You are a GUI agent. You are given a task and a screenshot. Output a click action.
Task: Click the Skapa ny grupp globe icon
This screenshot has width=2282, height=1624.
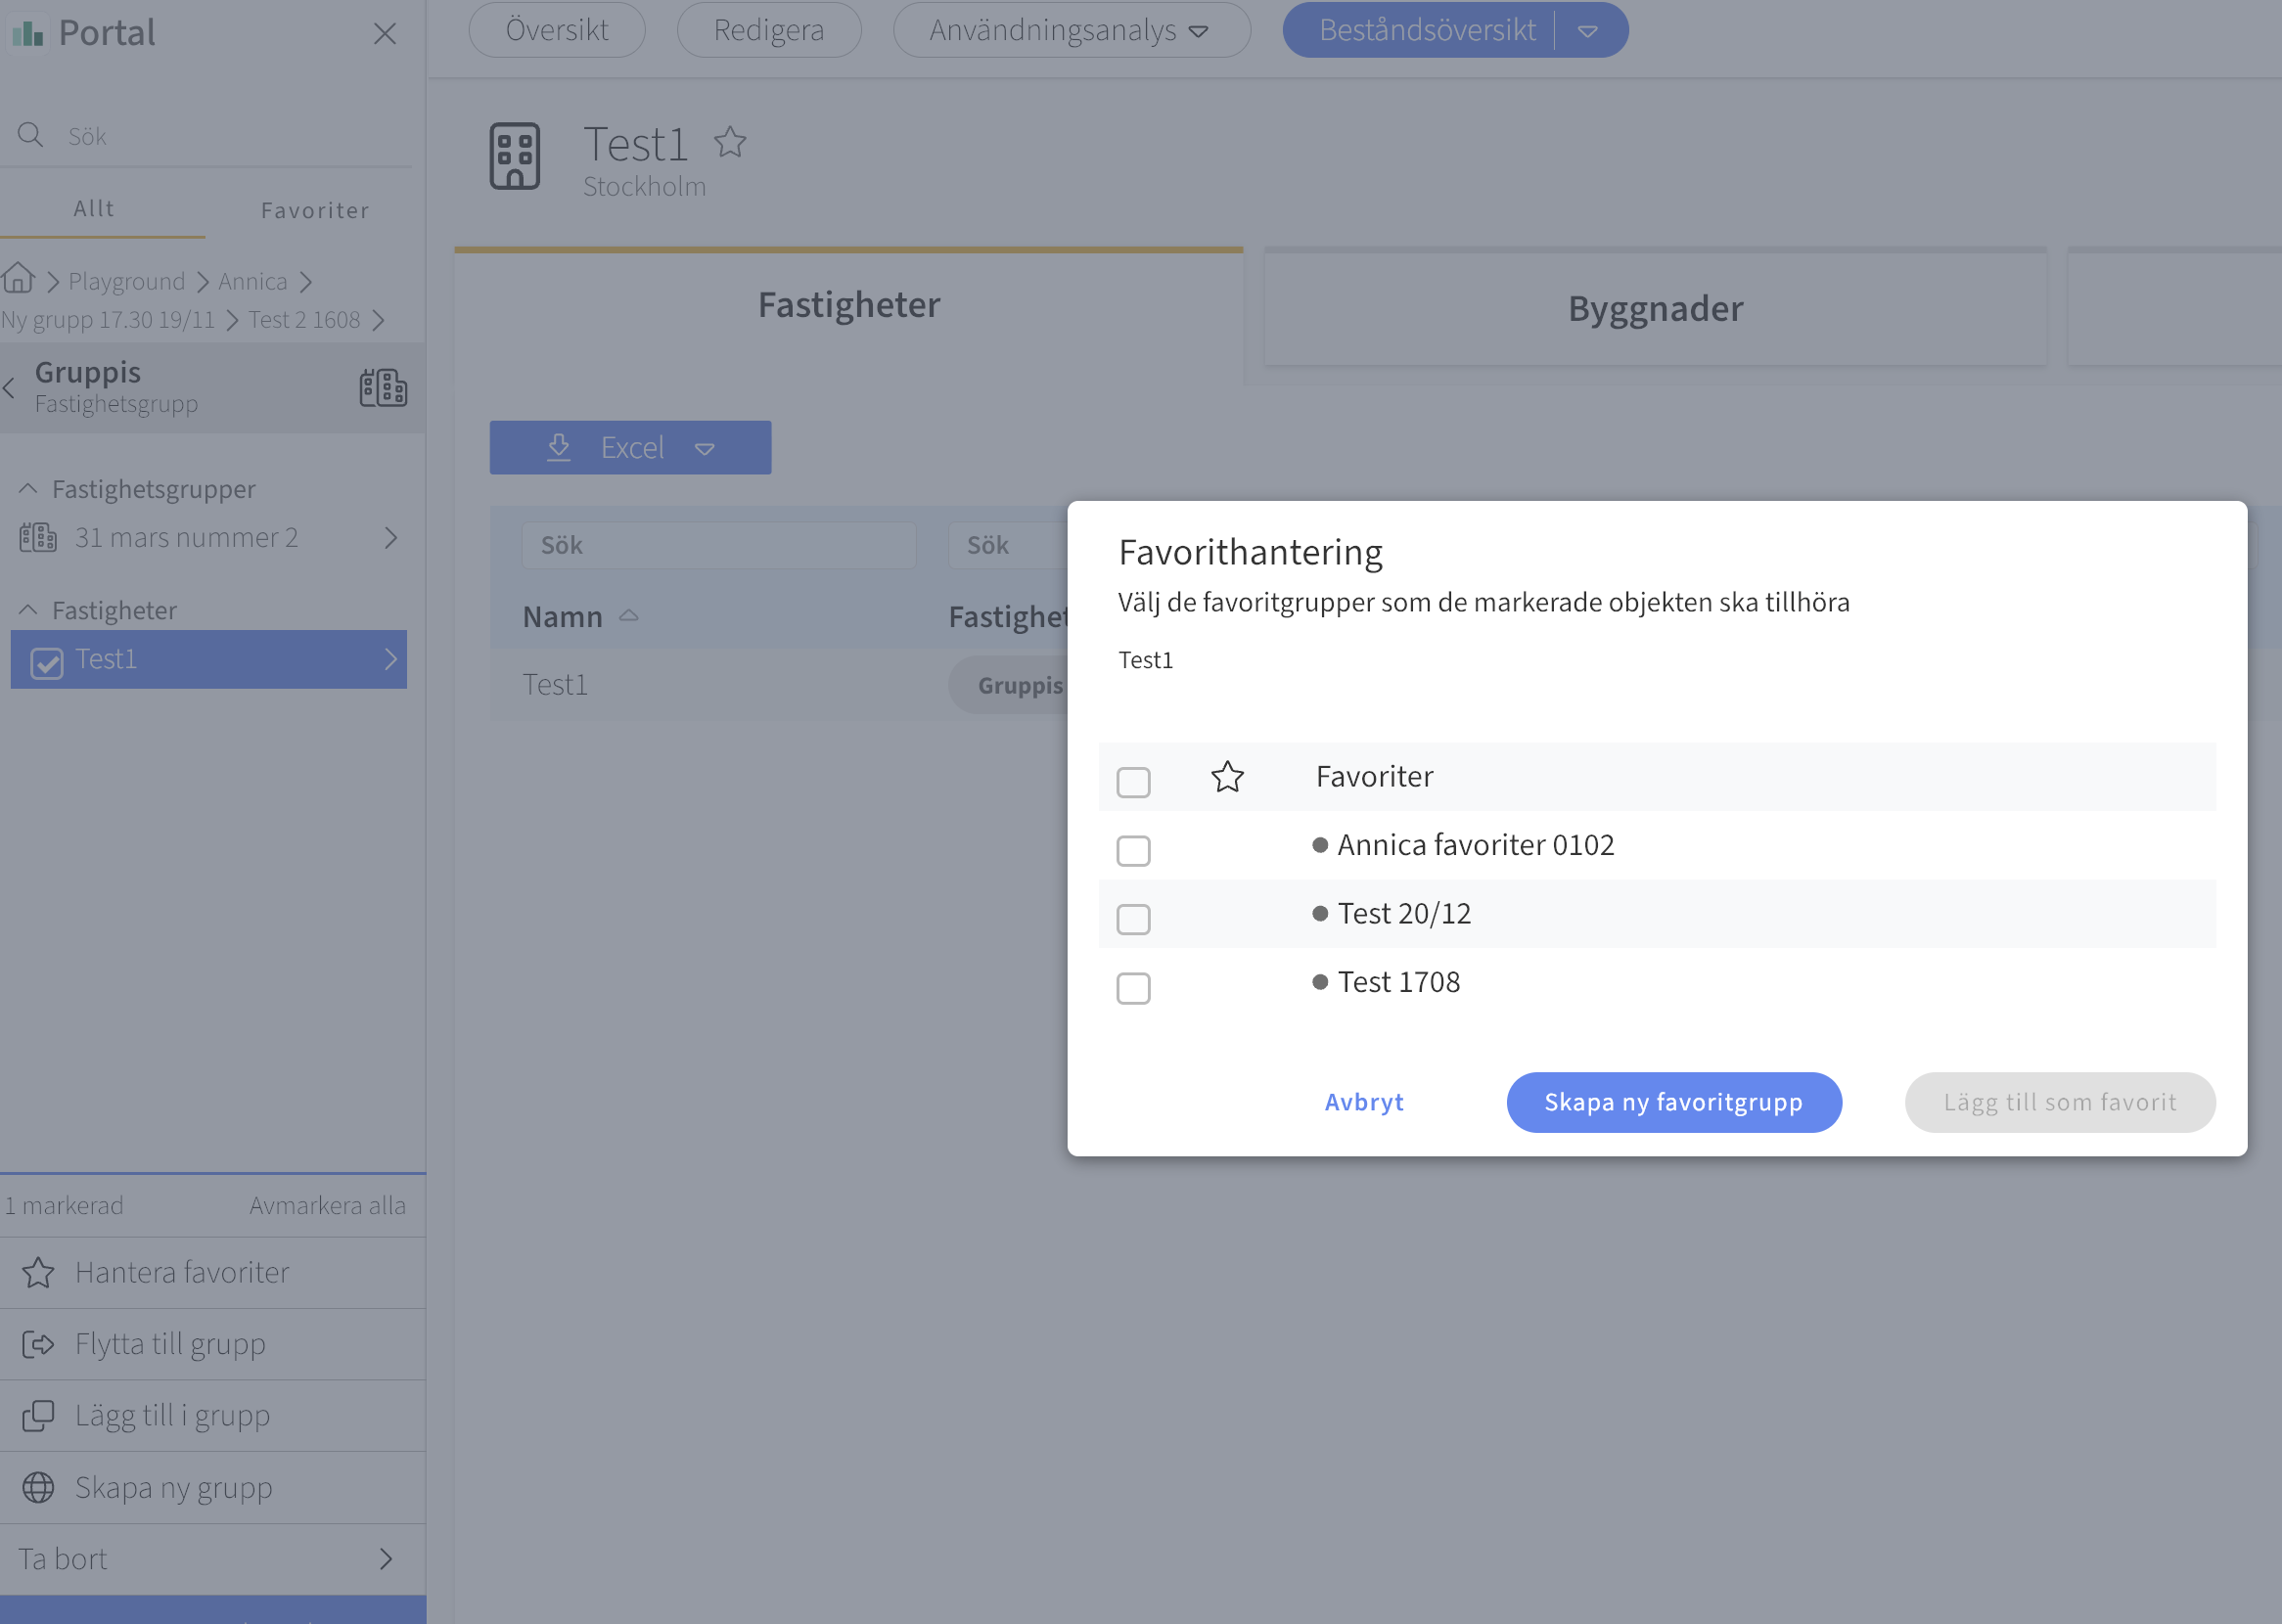click(x=38, y=1488)
